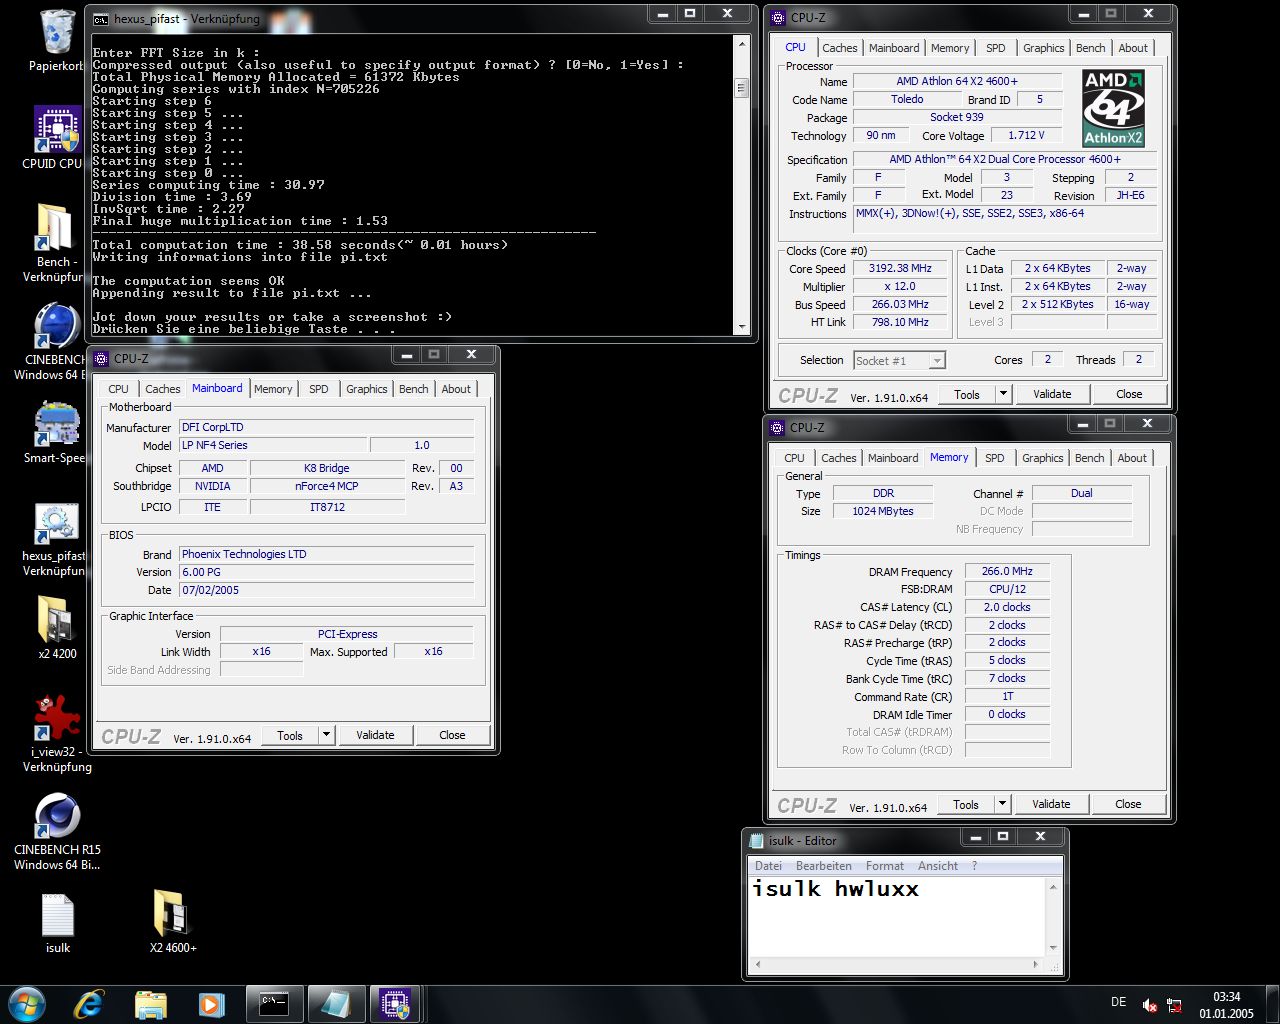Click the Tools button in CPU window
The height and width of the screenshot is (1024, 1280).
click(x=967, y=394)
